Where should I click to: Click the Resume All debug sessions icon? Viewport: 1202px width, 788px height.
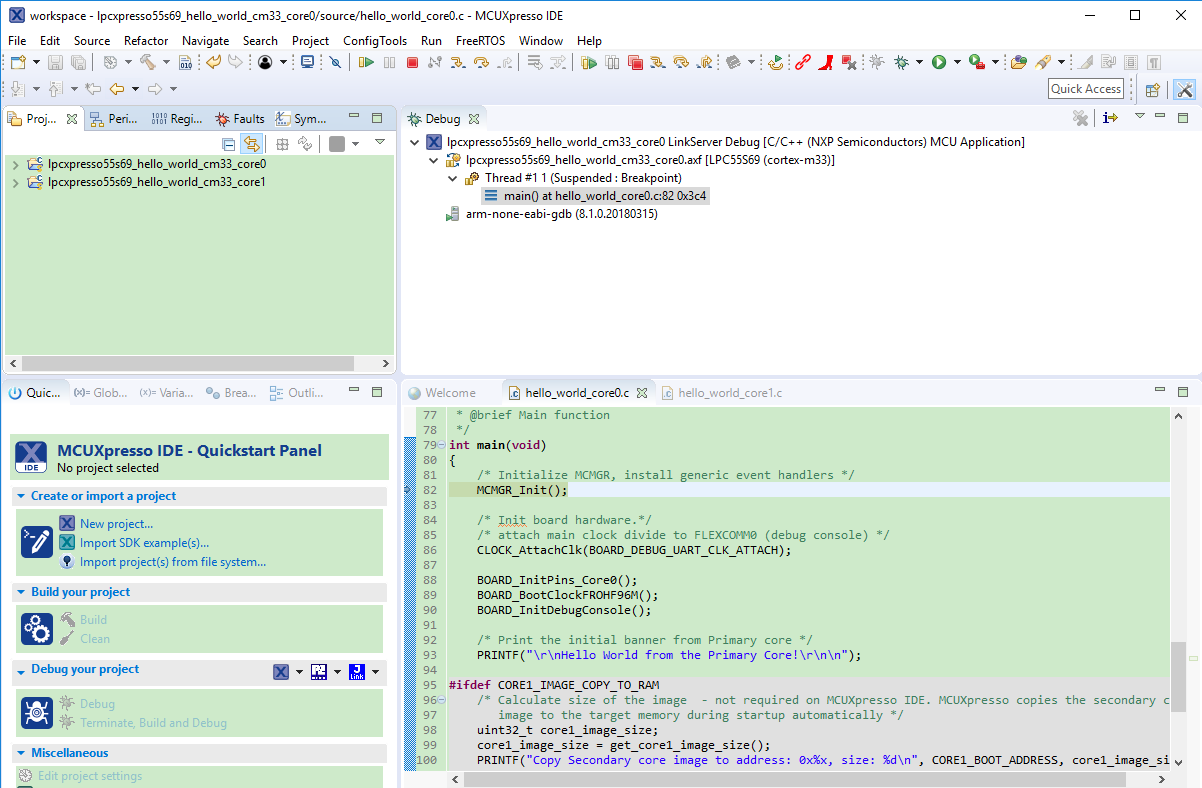pyautogui.click(x=589, y=62)
